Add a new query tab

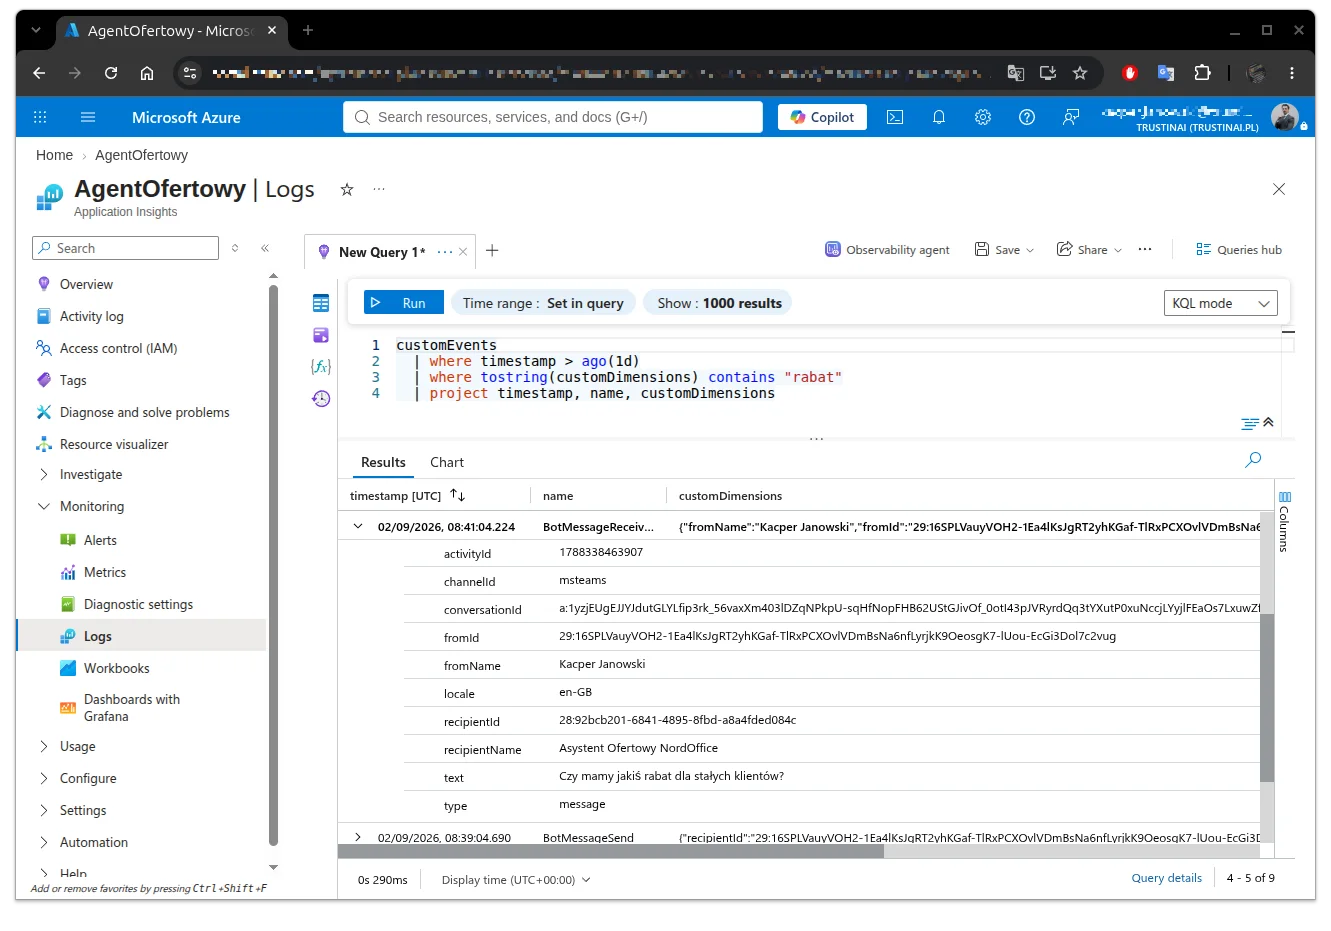click(492, 251)
